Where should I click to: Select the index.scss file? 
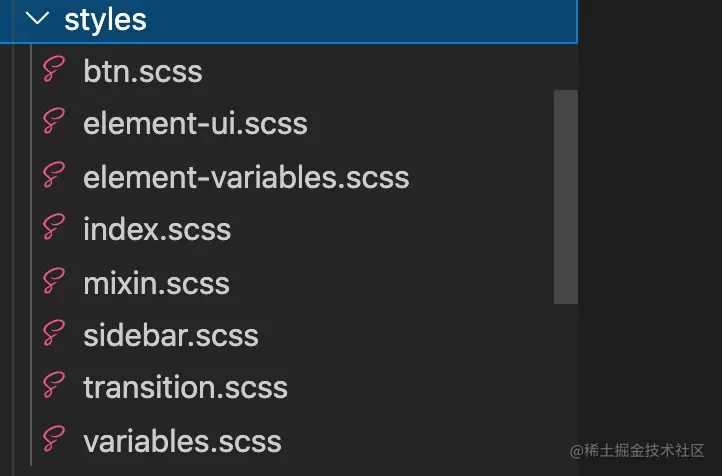point(157,229)
